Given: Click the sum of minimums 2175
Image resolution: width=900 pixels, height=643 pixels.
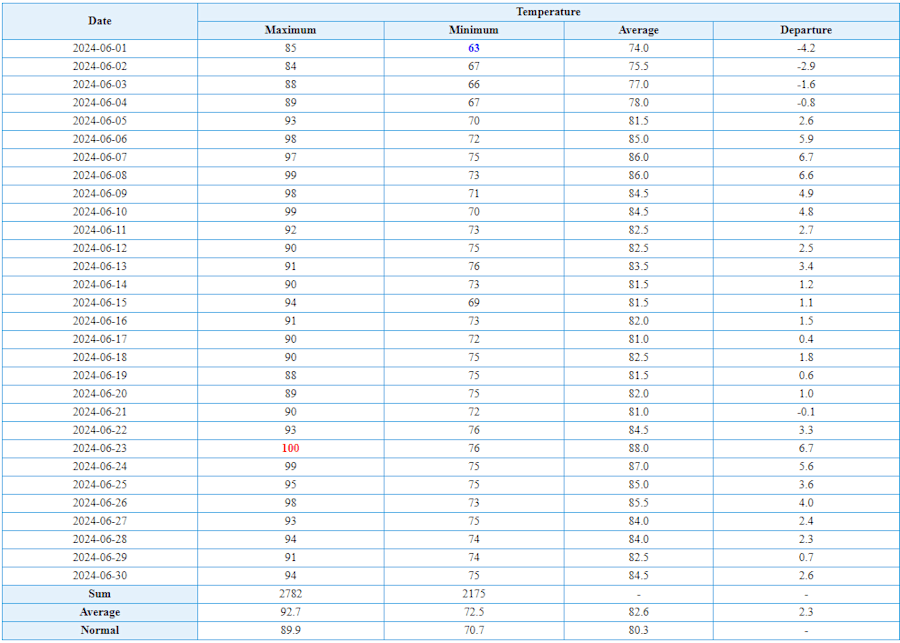Looking at the screenshot, I should pos(474,594).
